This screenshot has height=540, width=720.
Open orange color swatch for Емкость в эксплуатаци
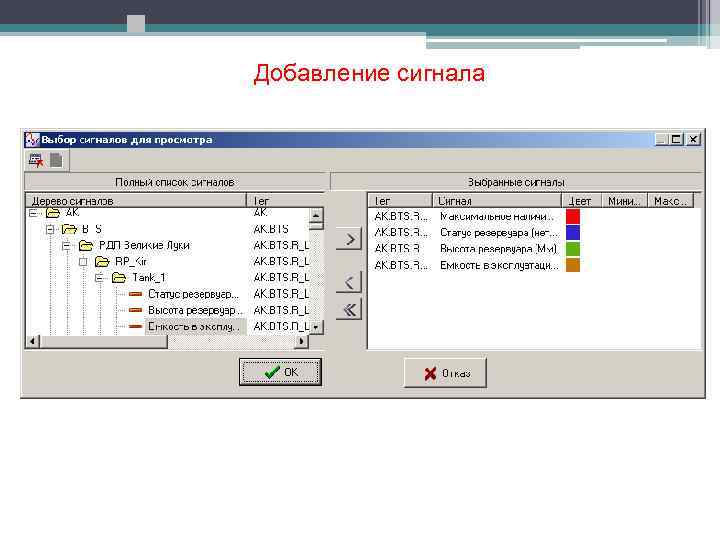573,265
